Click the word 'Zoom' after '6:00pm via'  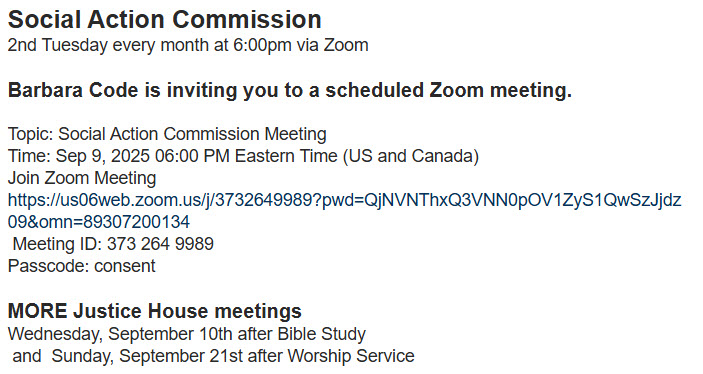coord(346,45)
